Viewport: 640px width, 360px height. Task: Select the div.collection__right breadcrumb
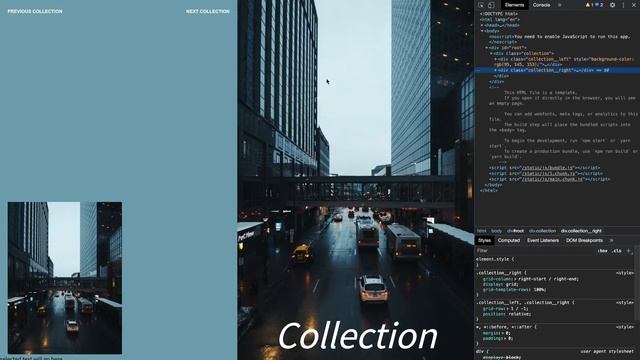(581, 231)
